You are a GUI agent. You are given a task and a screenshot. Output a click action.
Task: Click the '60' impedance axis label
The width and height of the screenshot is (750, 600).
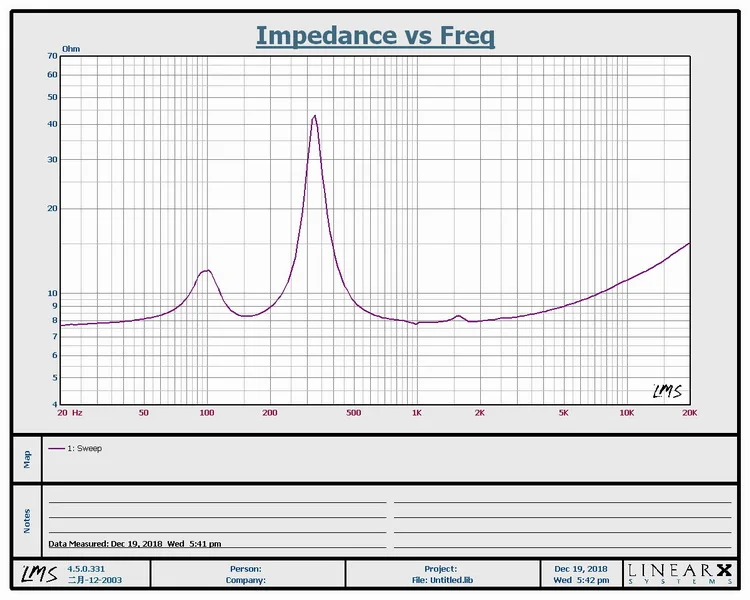(x=52, y=75)
